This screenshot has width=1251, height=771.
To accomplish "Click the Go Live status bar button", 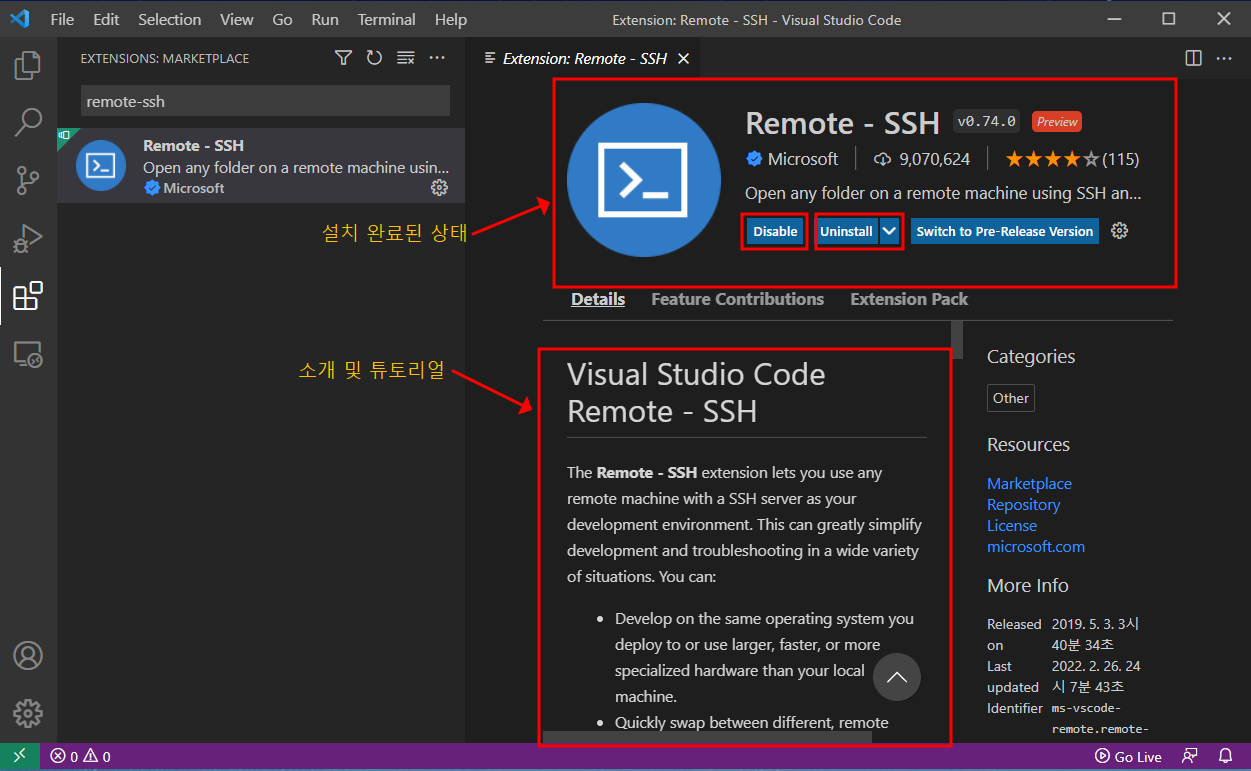I will coord(1129,757).
